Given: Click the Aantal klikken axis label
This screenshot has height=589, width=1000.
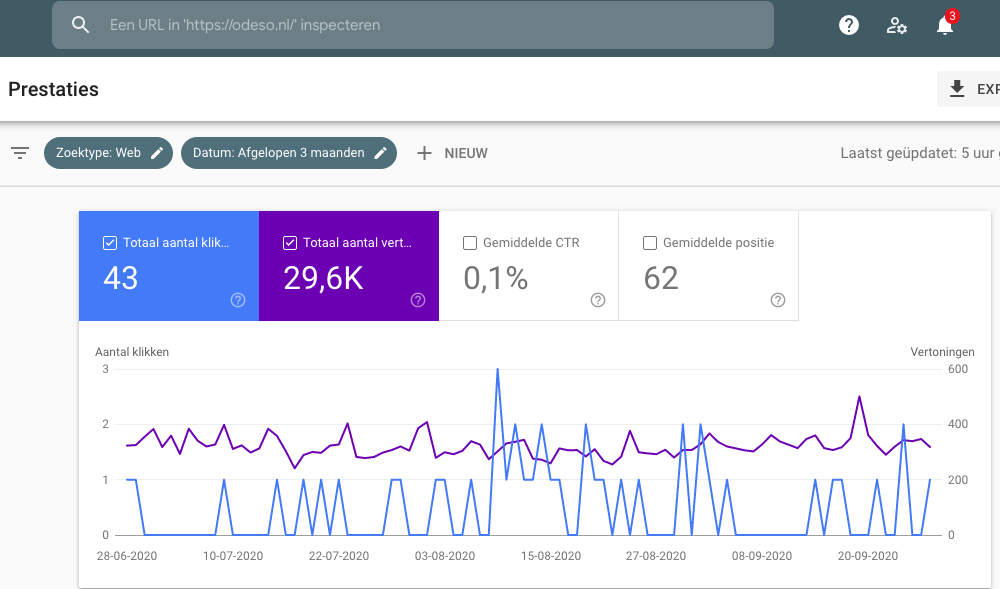Looking at the screenshot, I should click(x=132, y=352).
